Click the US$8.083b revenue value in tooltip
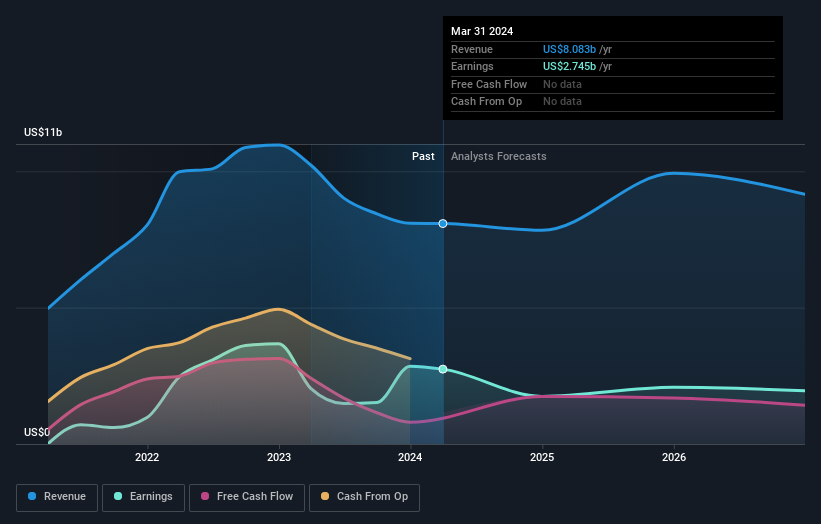The width and height of the screenshot is (821, 524). coord(569,49)
